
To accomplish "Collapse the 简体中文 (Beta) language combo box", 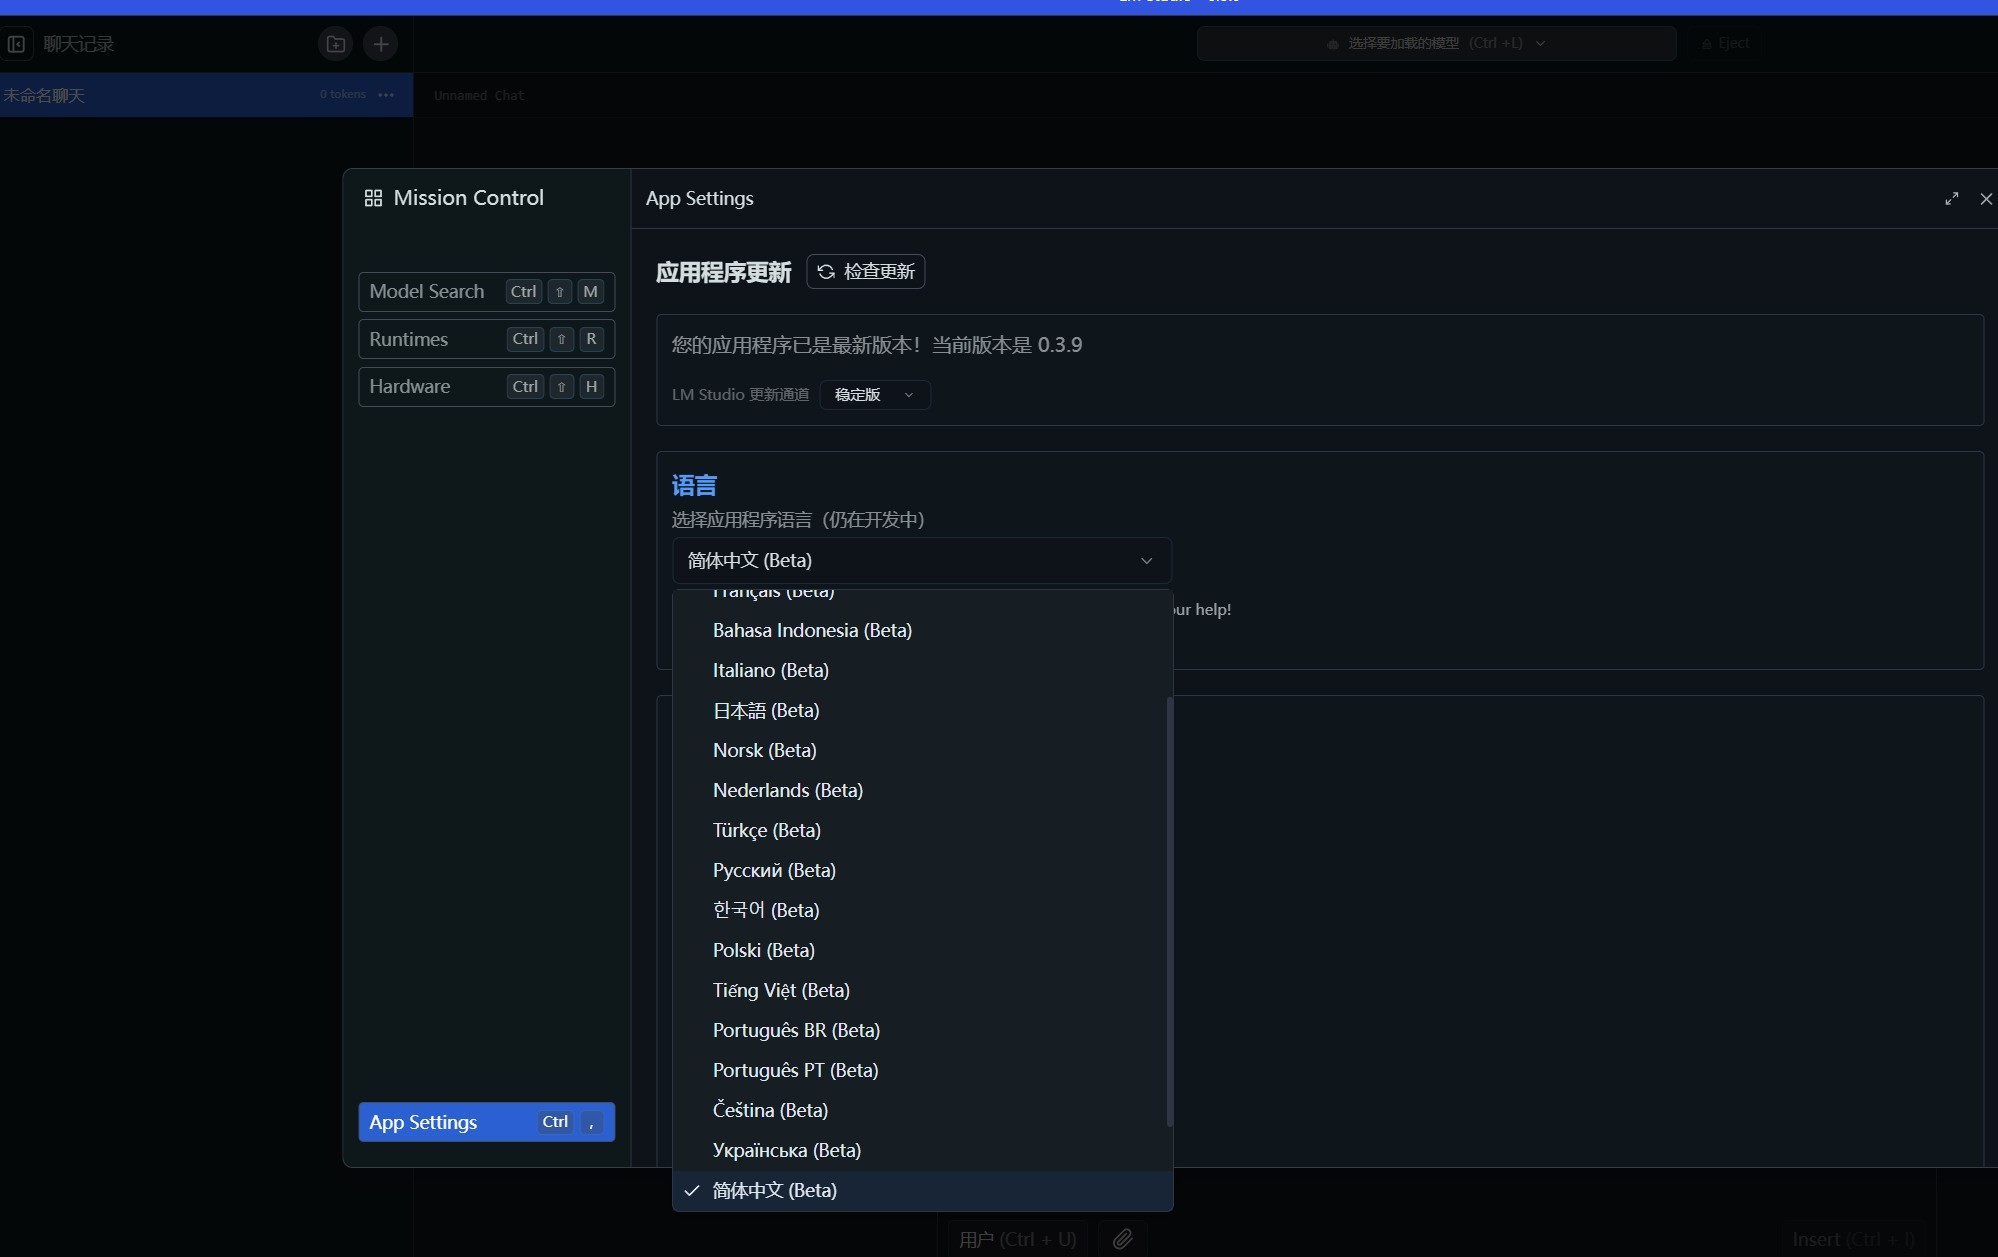I will click(921, 560).
